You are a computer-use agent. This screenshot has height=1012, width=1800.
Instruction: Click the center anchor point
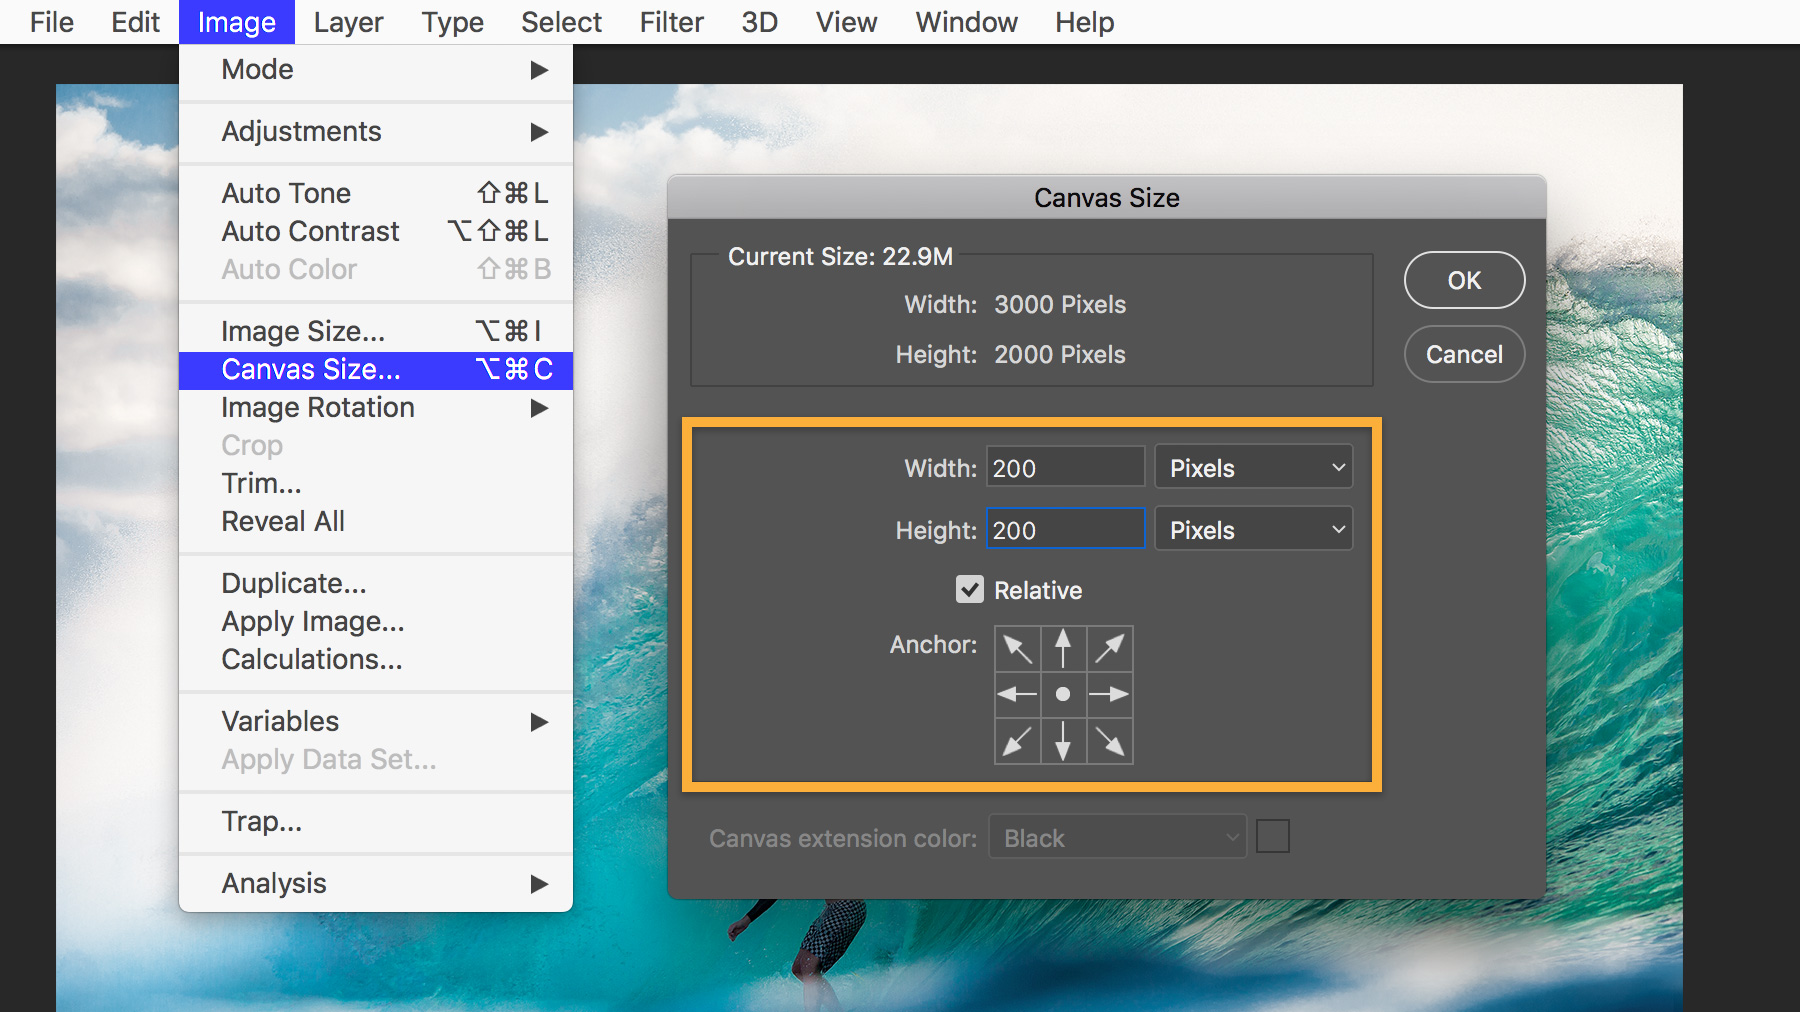[1063, 694]
